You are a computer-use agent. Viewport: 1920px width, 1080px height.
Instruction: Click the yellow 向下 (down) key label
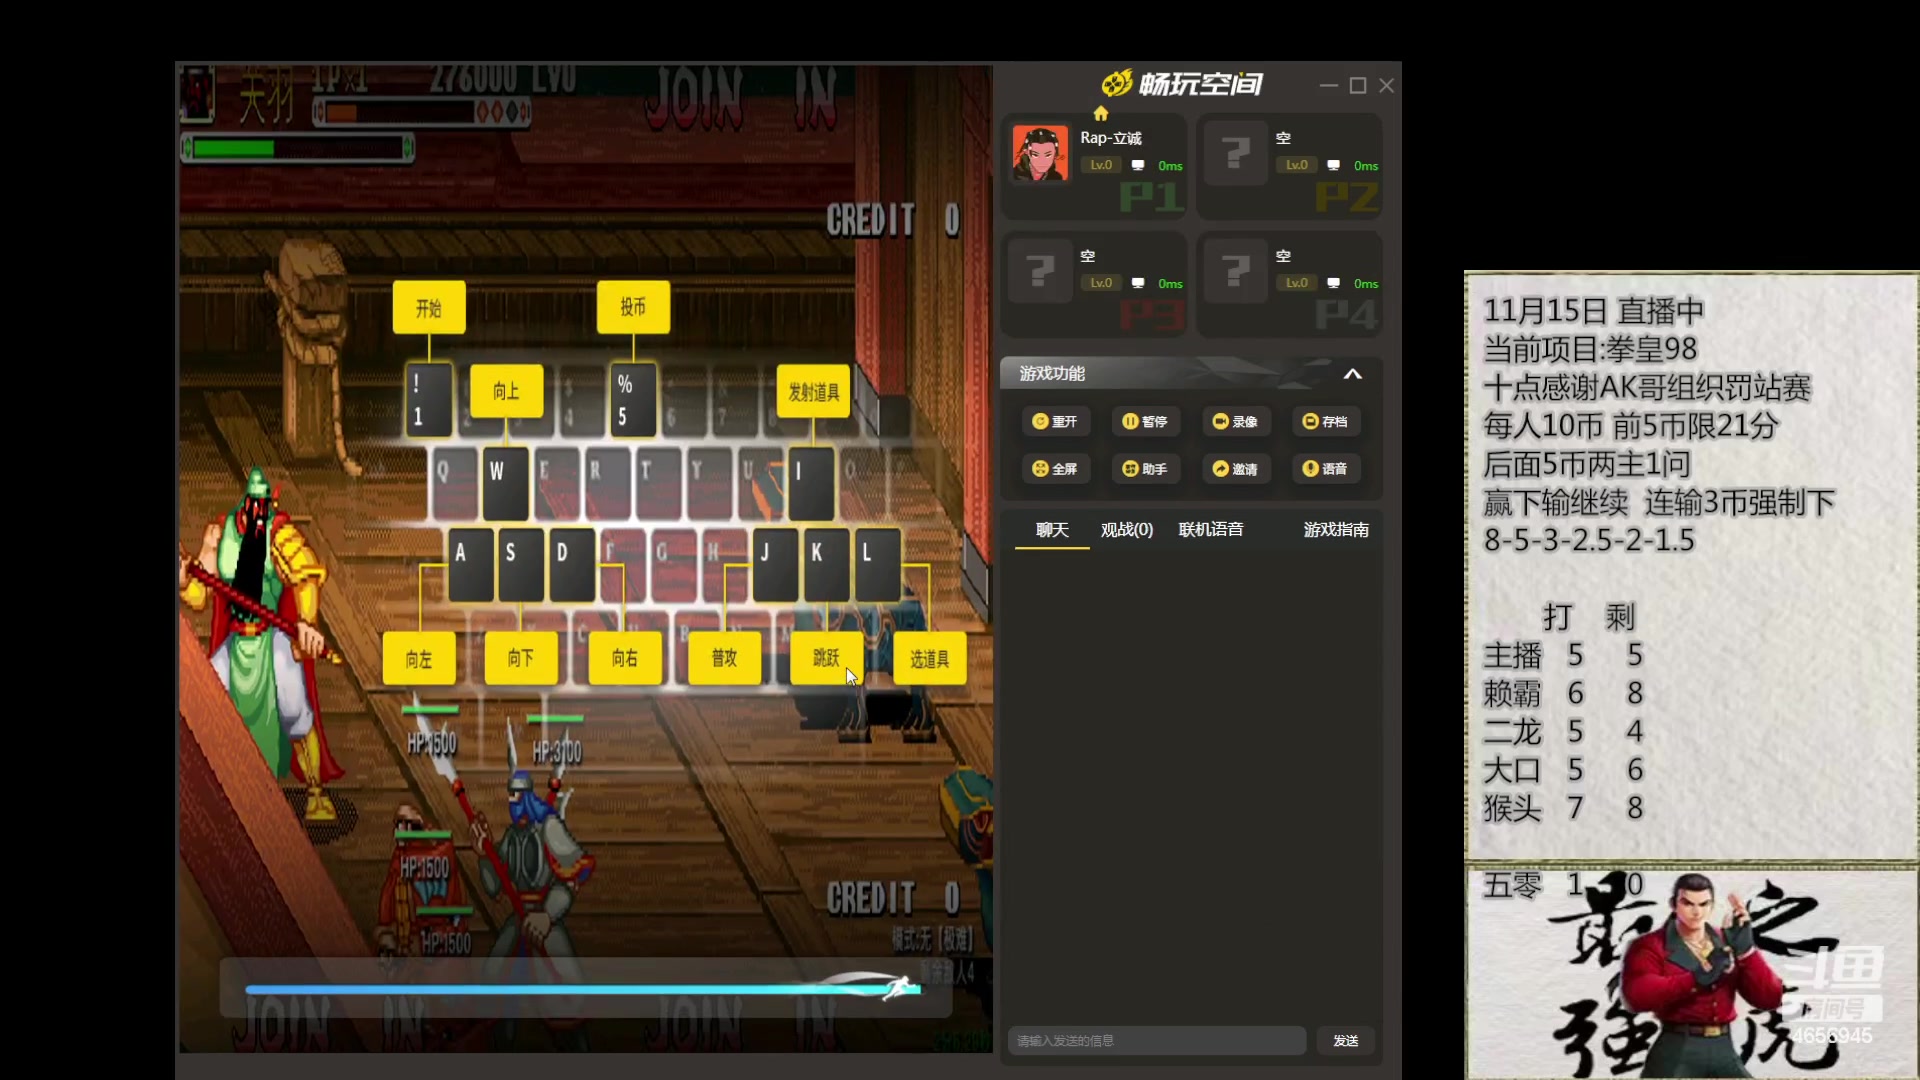coord(521,658)
